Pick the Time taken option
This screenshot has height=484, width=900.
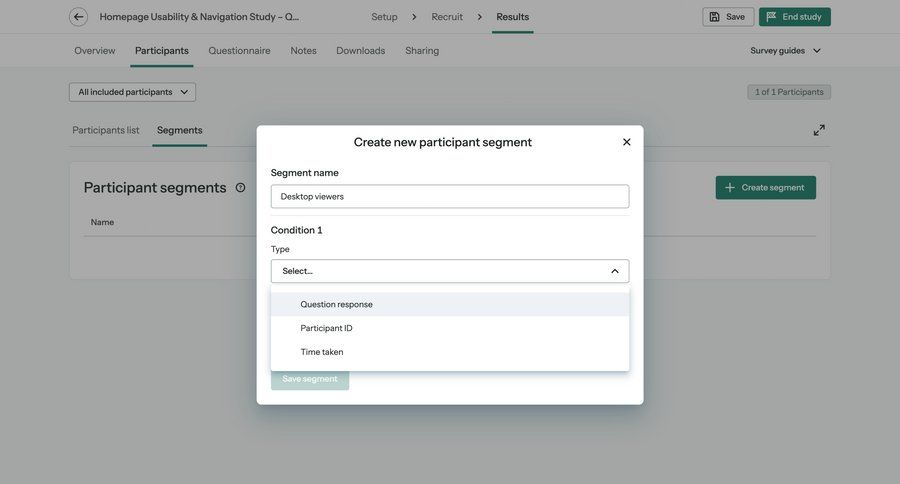click(322, 352)
